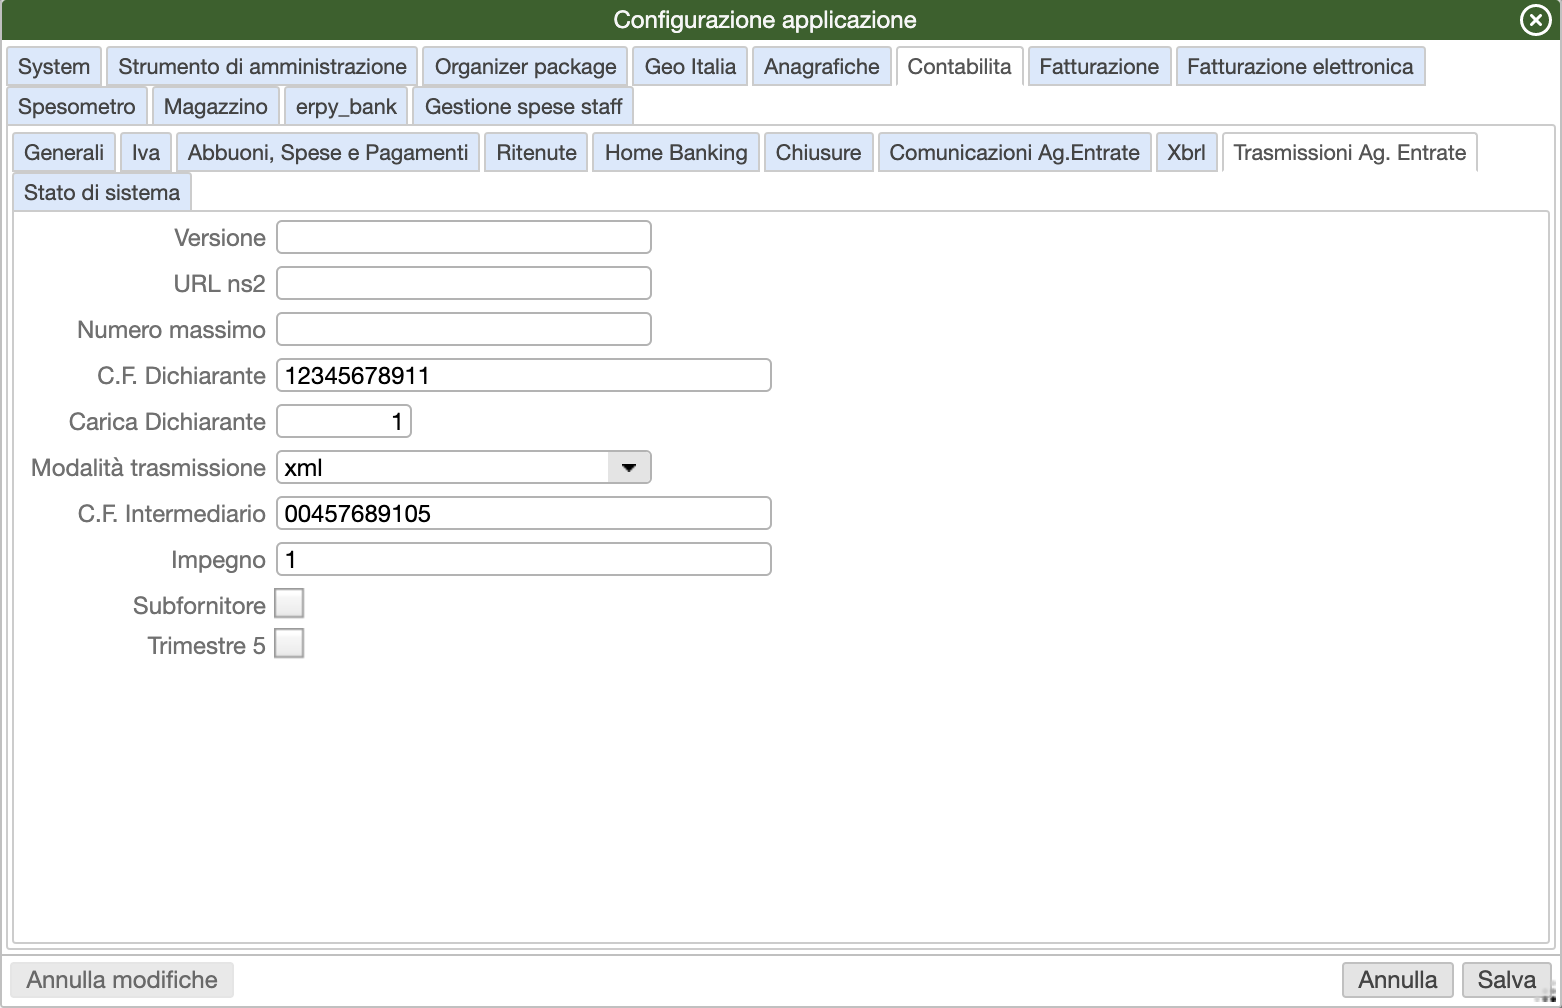1562x1008 pixels.
Task: Close the Configurazione applicazione dialog
Action: [x=1535, y=20]
